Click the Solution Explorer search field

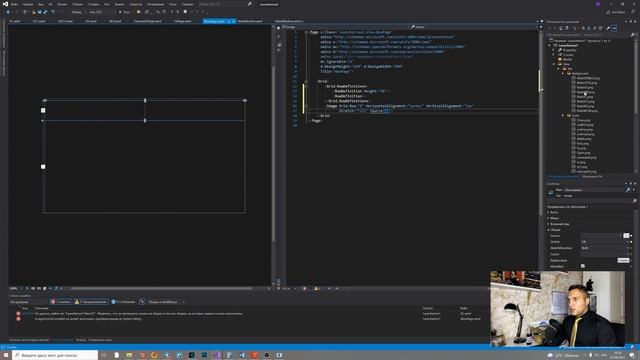589,35
